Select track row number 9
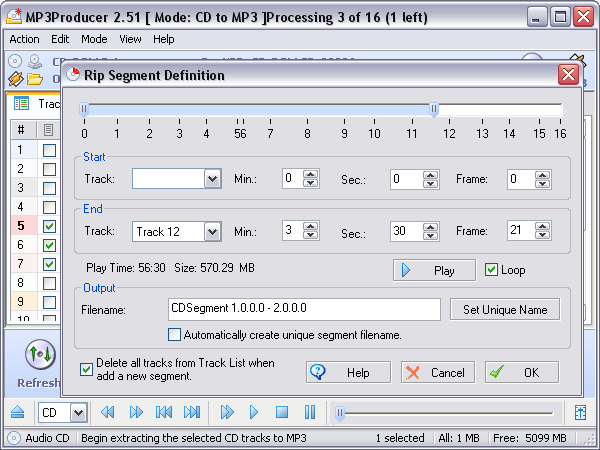 (x=21, y=302)
